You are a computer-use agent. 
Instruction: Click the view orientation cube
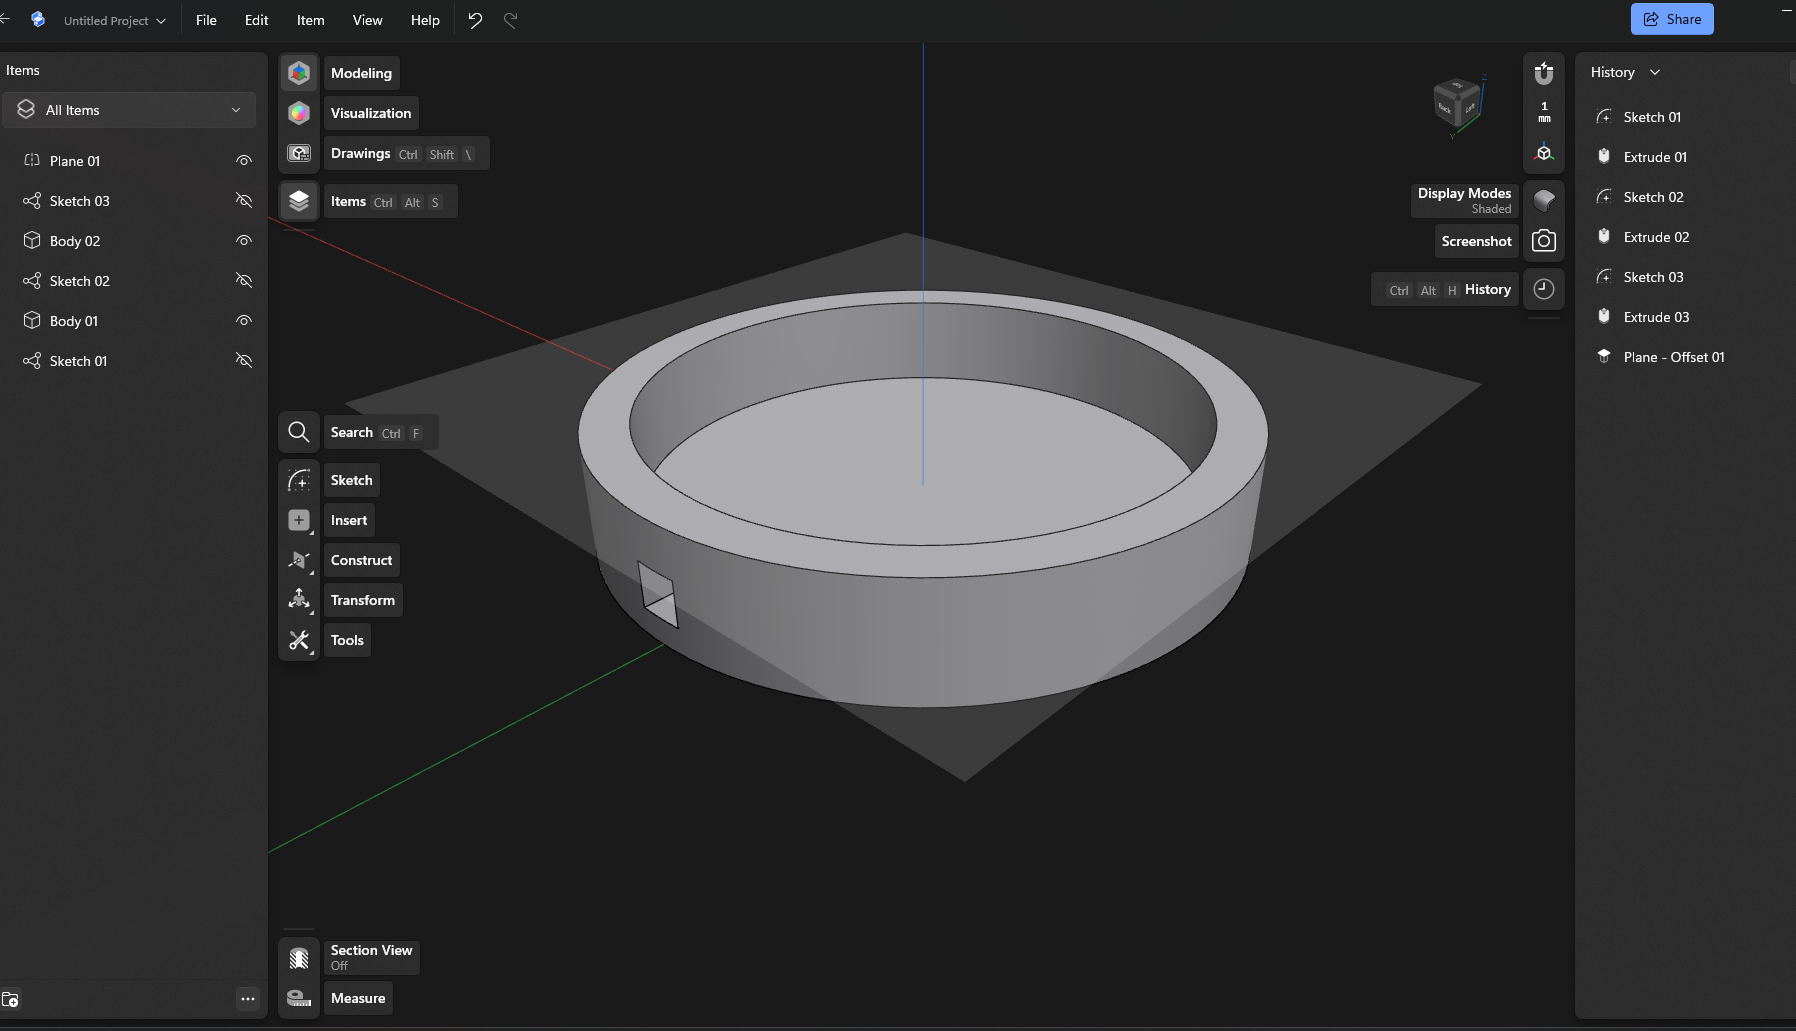coord(1456,103)
